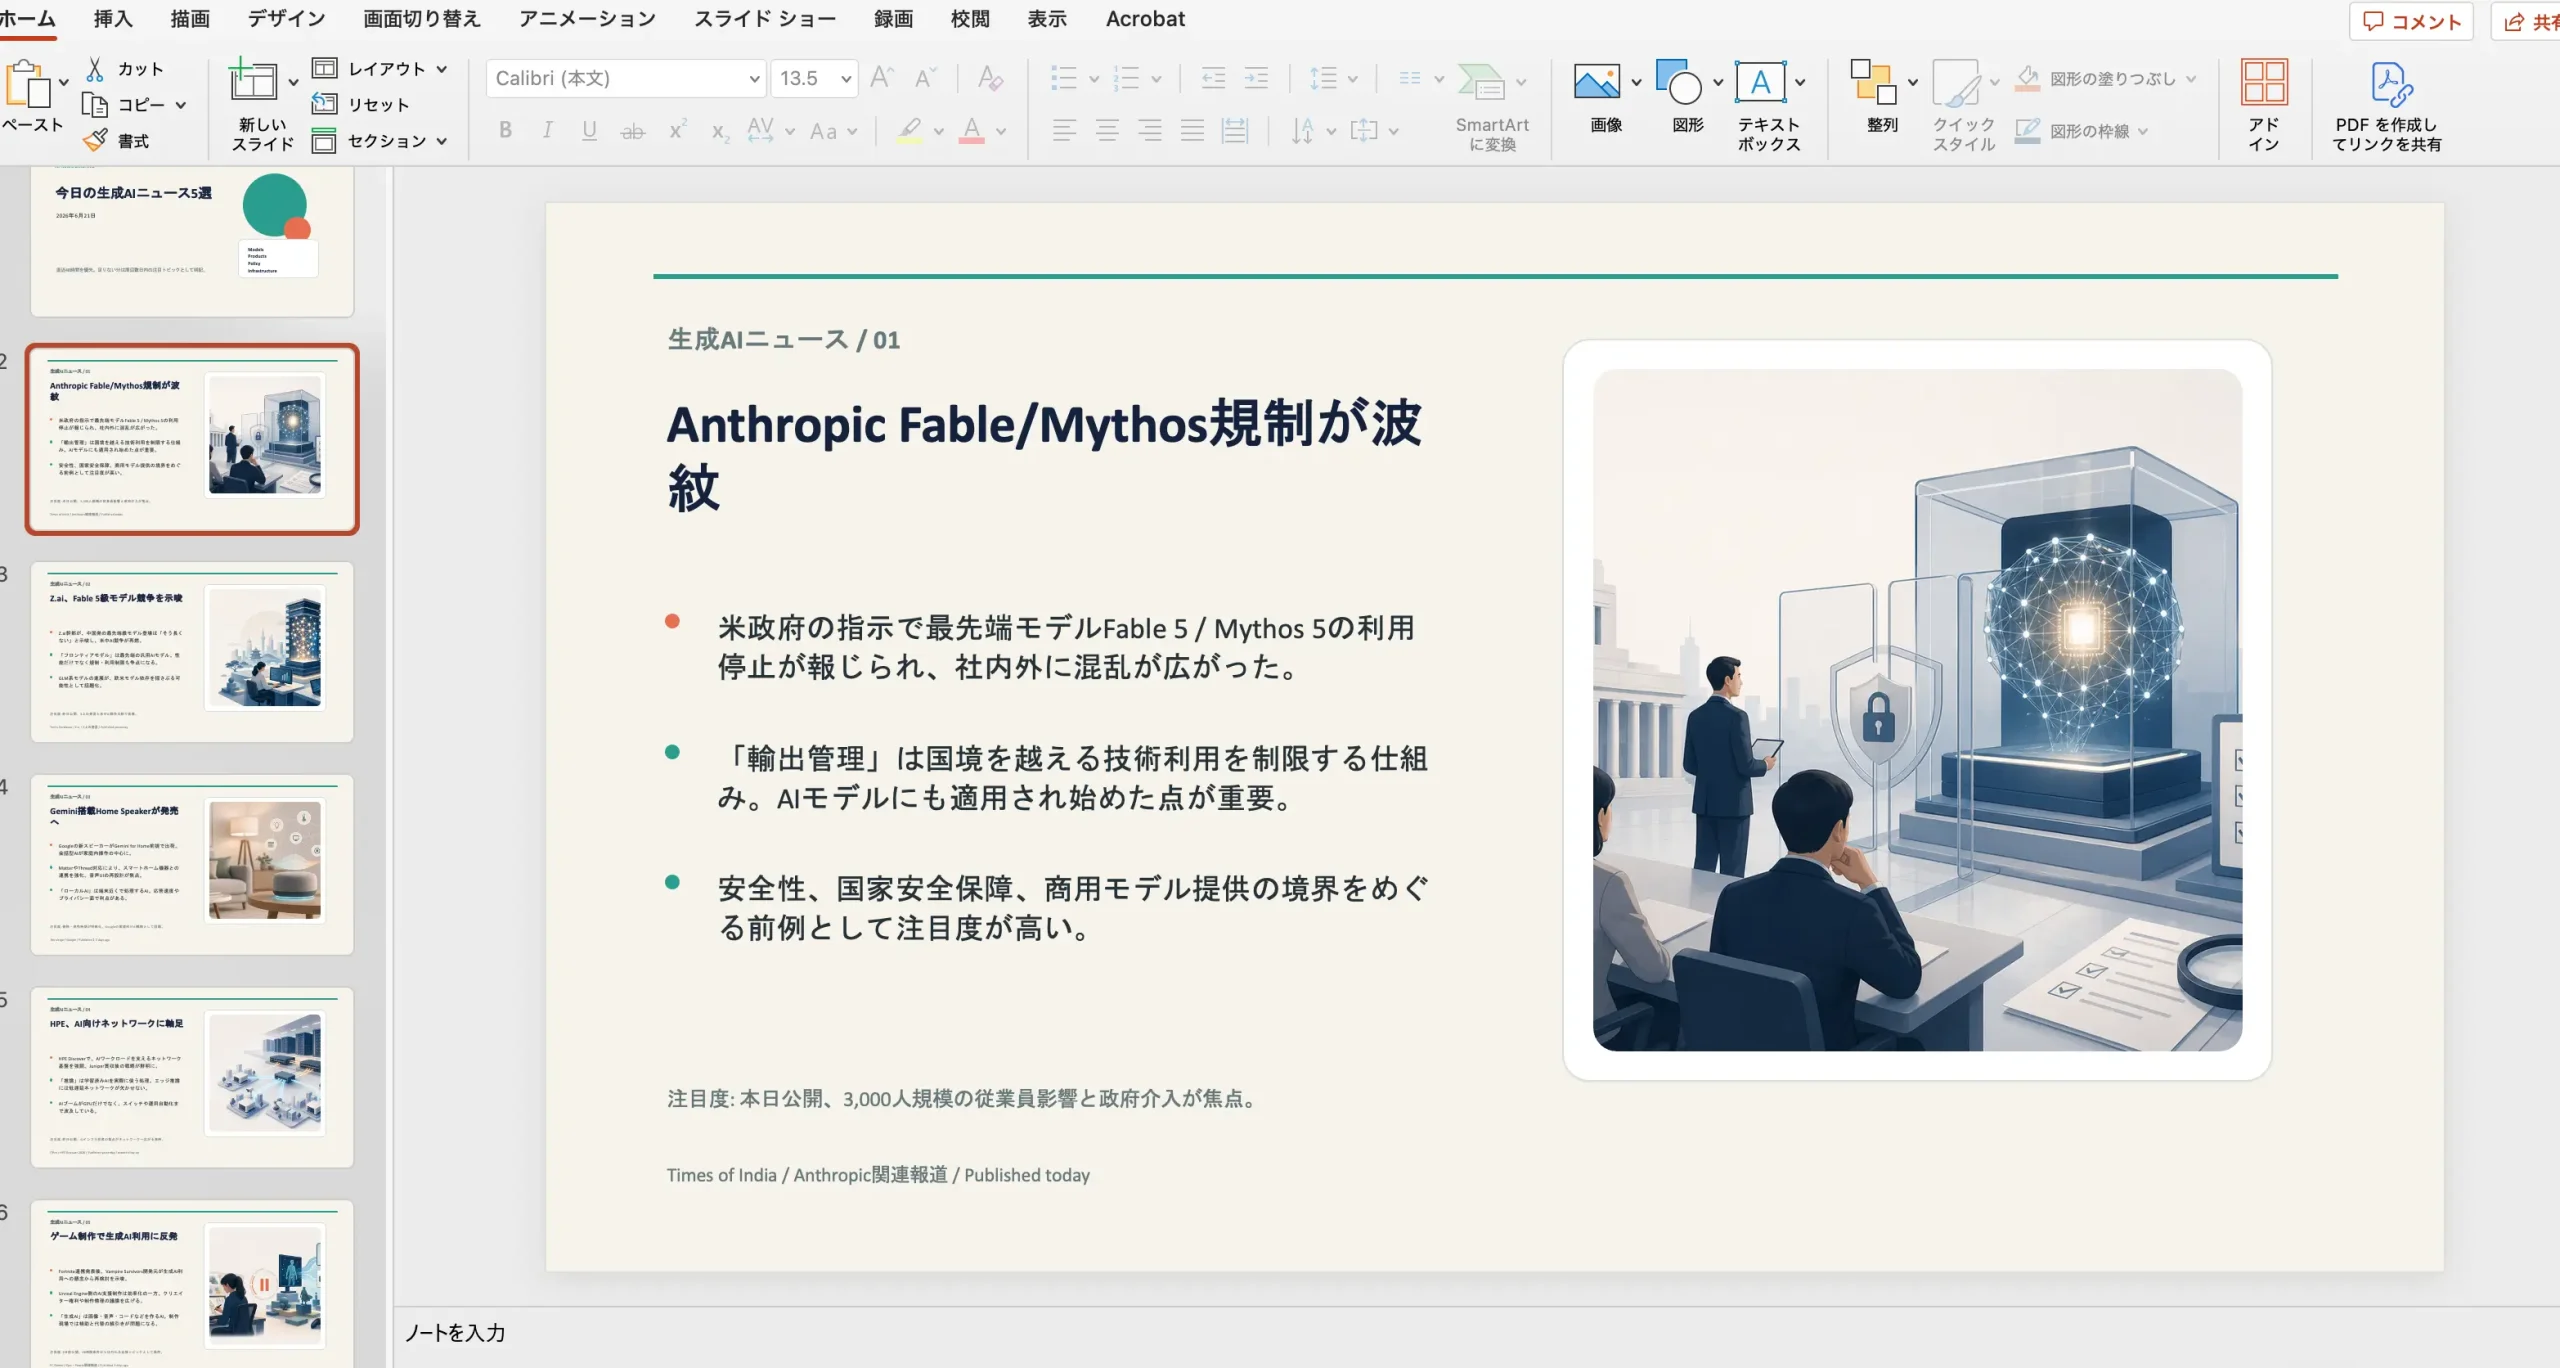Increase font size with large A icon
The height and width of the screenshot is (1368, 2560).
point(881,78)
